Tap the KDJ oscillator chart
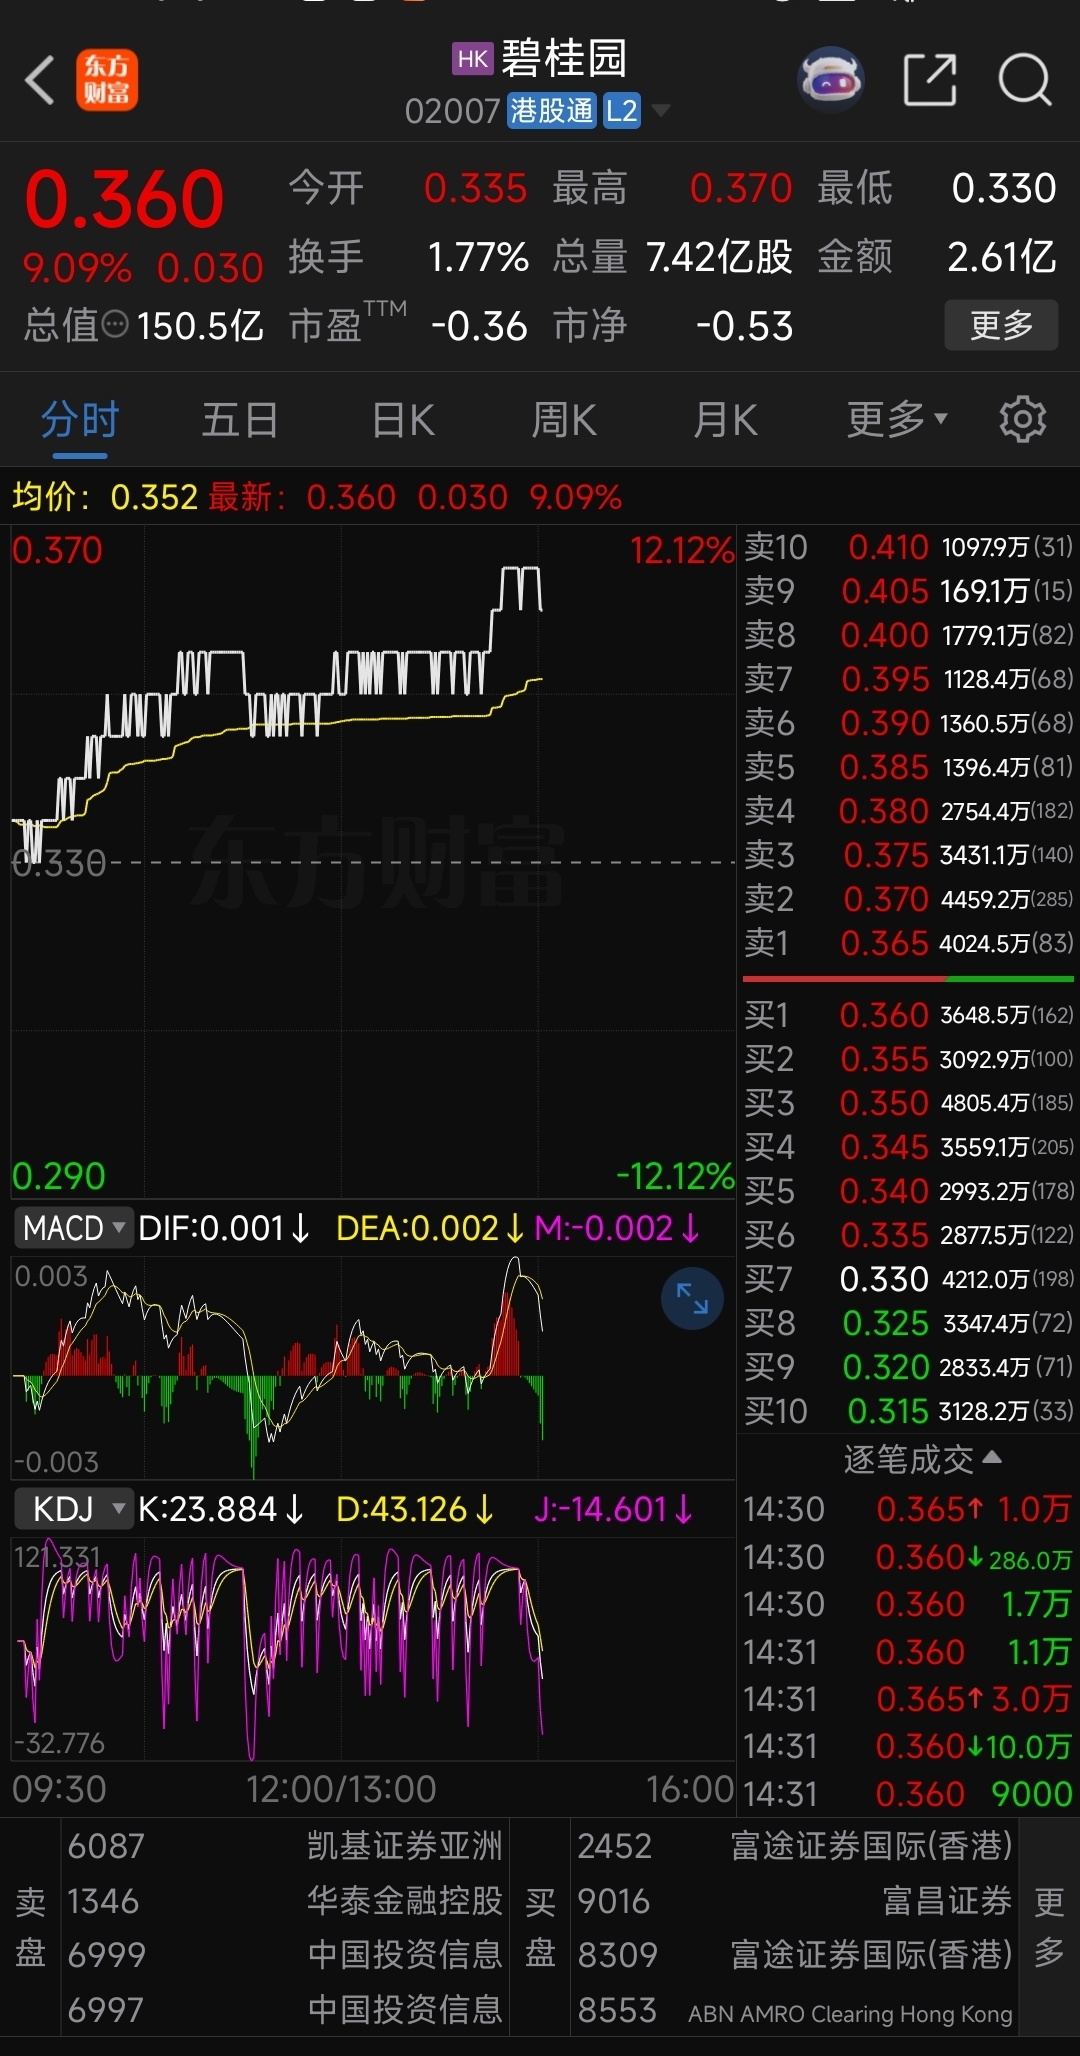The image size is (1080, 2056). point(373,1650)
